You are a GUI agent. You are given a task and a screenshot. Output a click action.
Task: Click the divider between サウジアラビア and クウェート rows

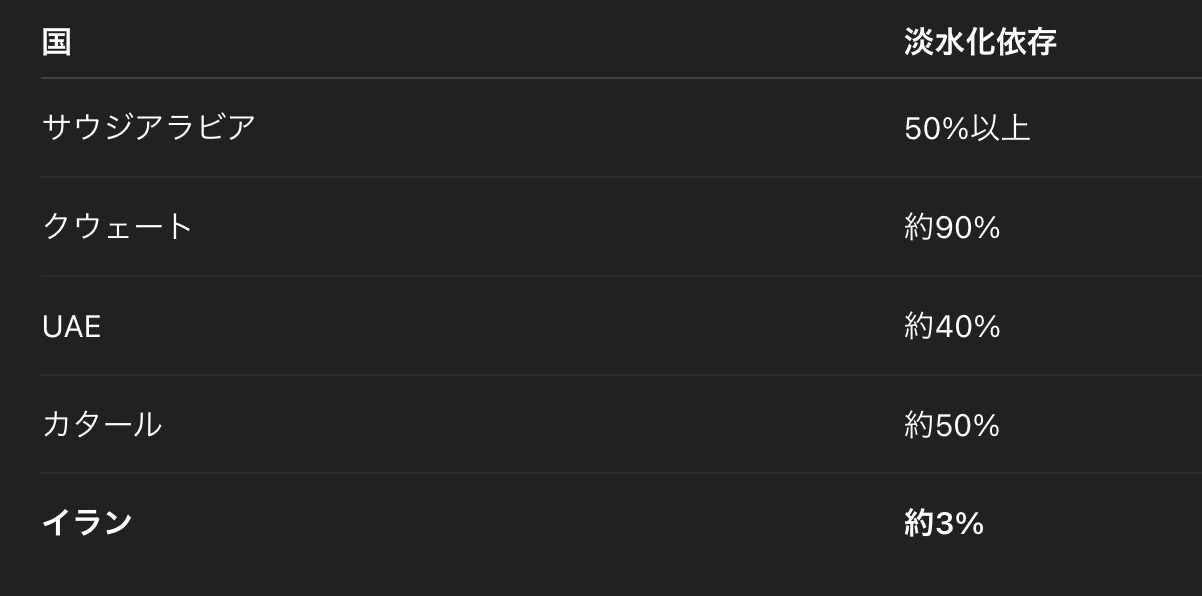[x=600, y=177]
